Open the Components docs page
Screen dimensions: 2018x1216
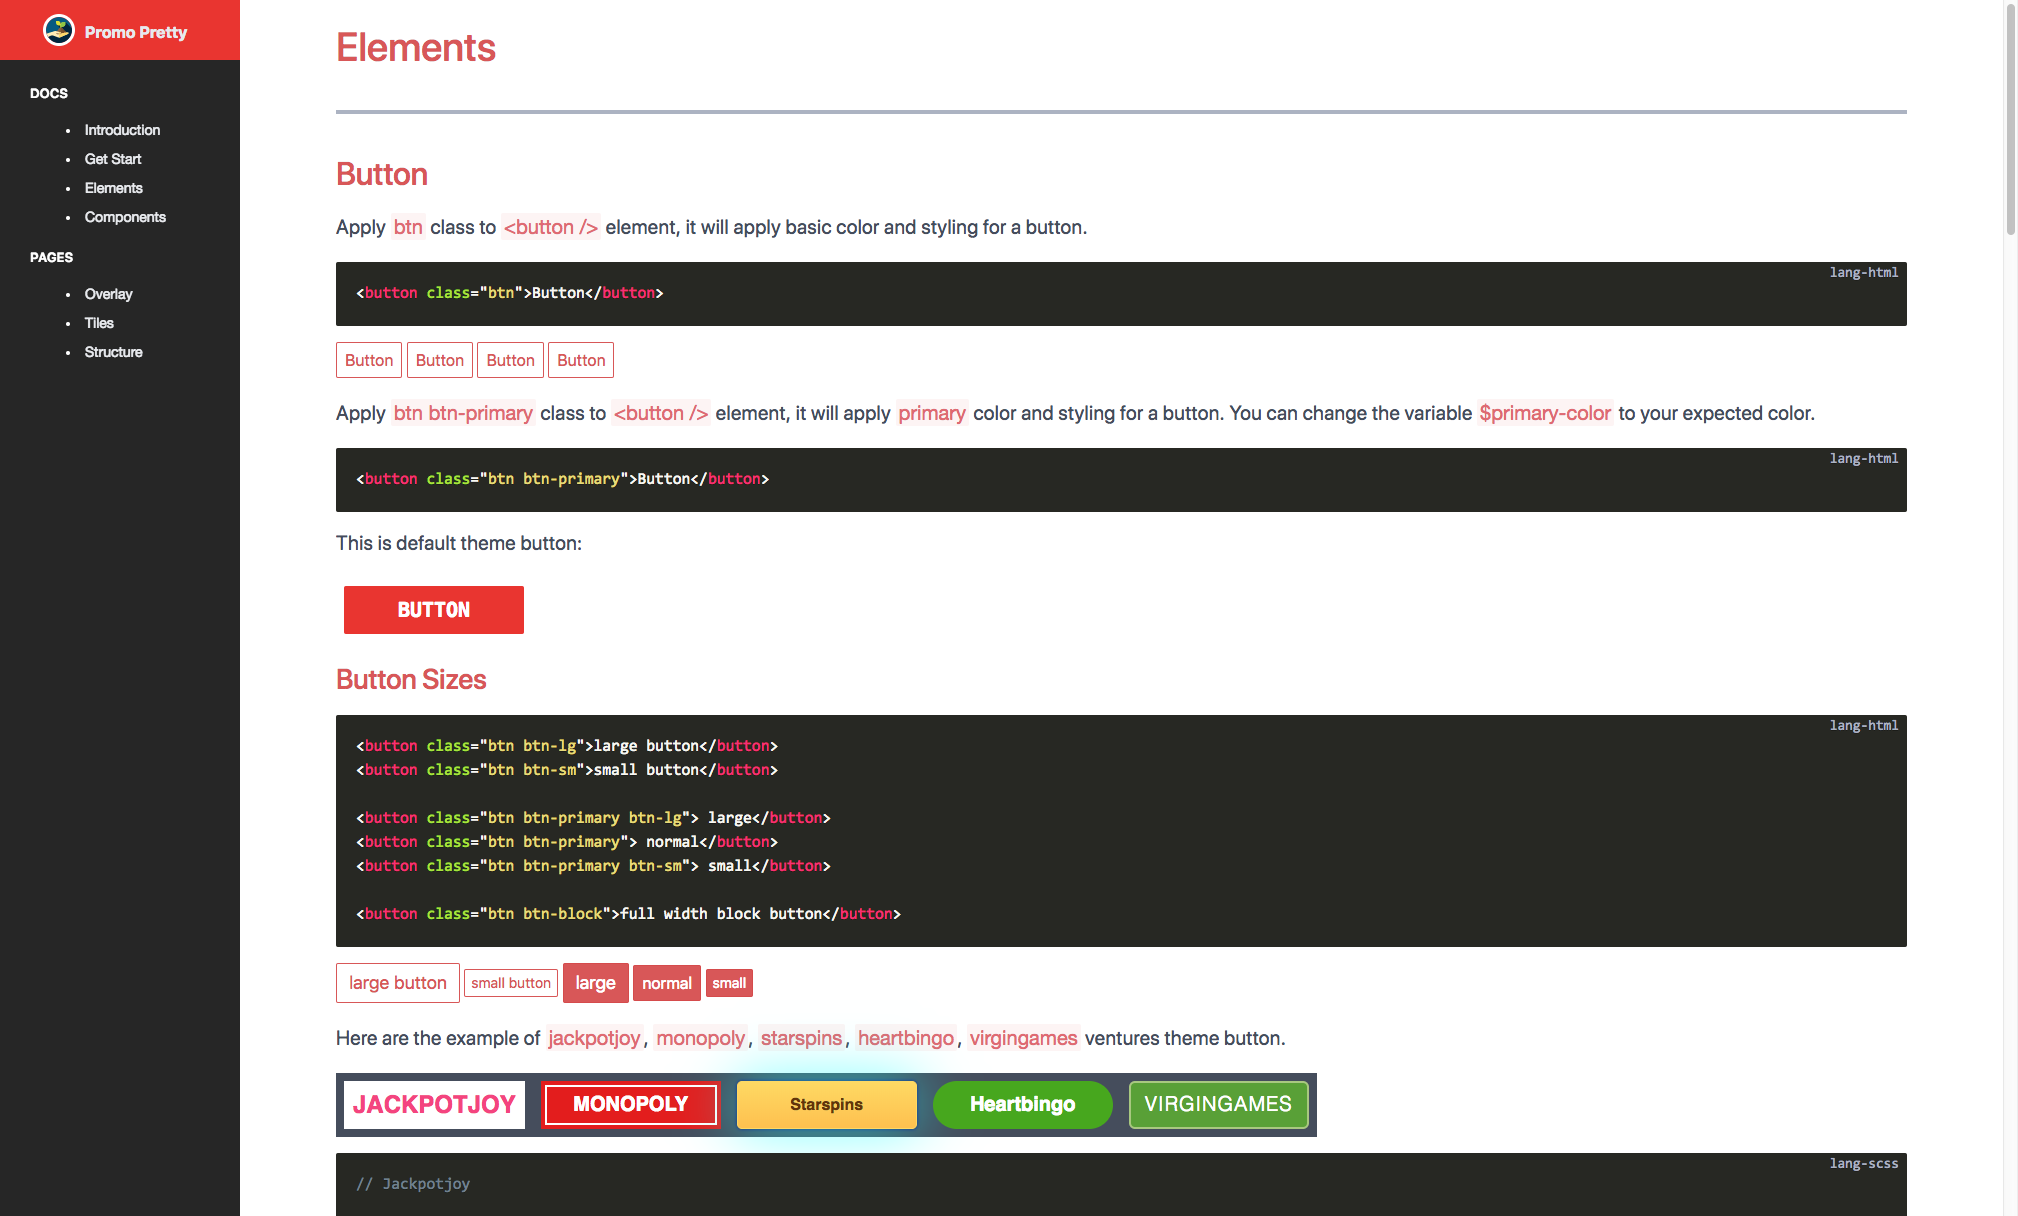[125, 217]
